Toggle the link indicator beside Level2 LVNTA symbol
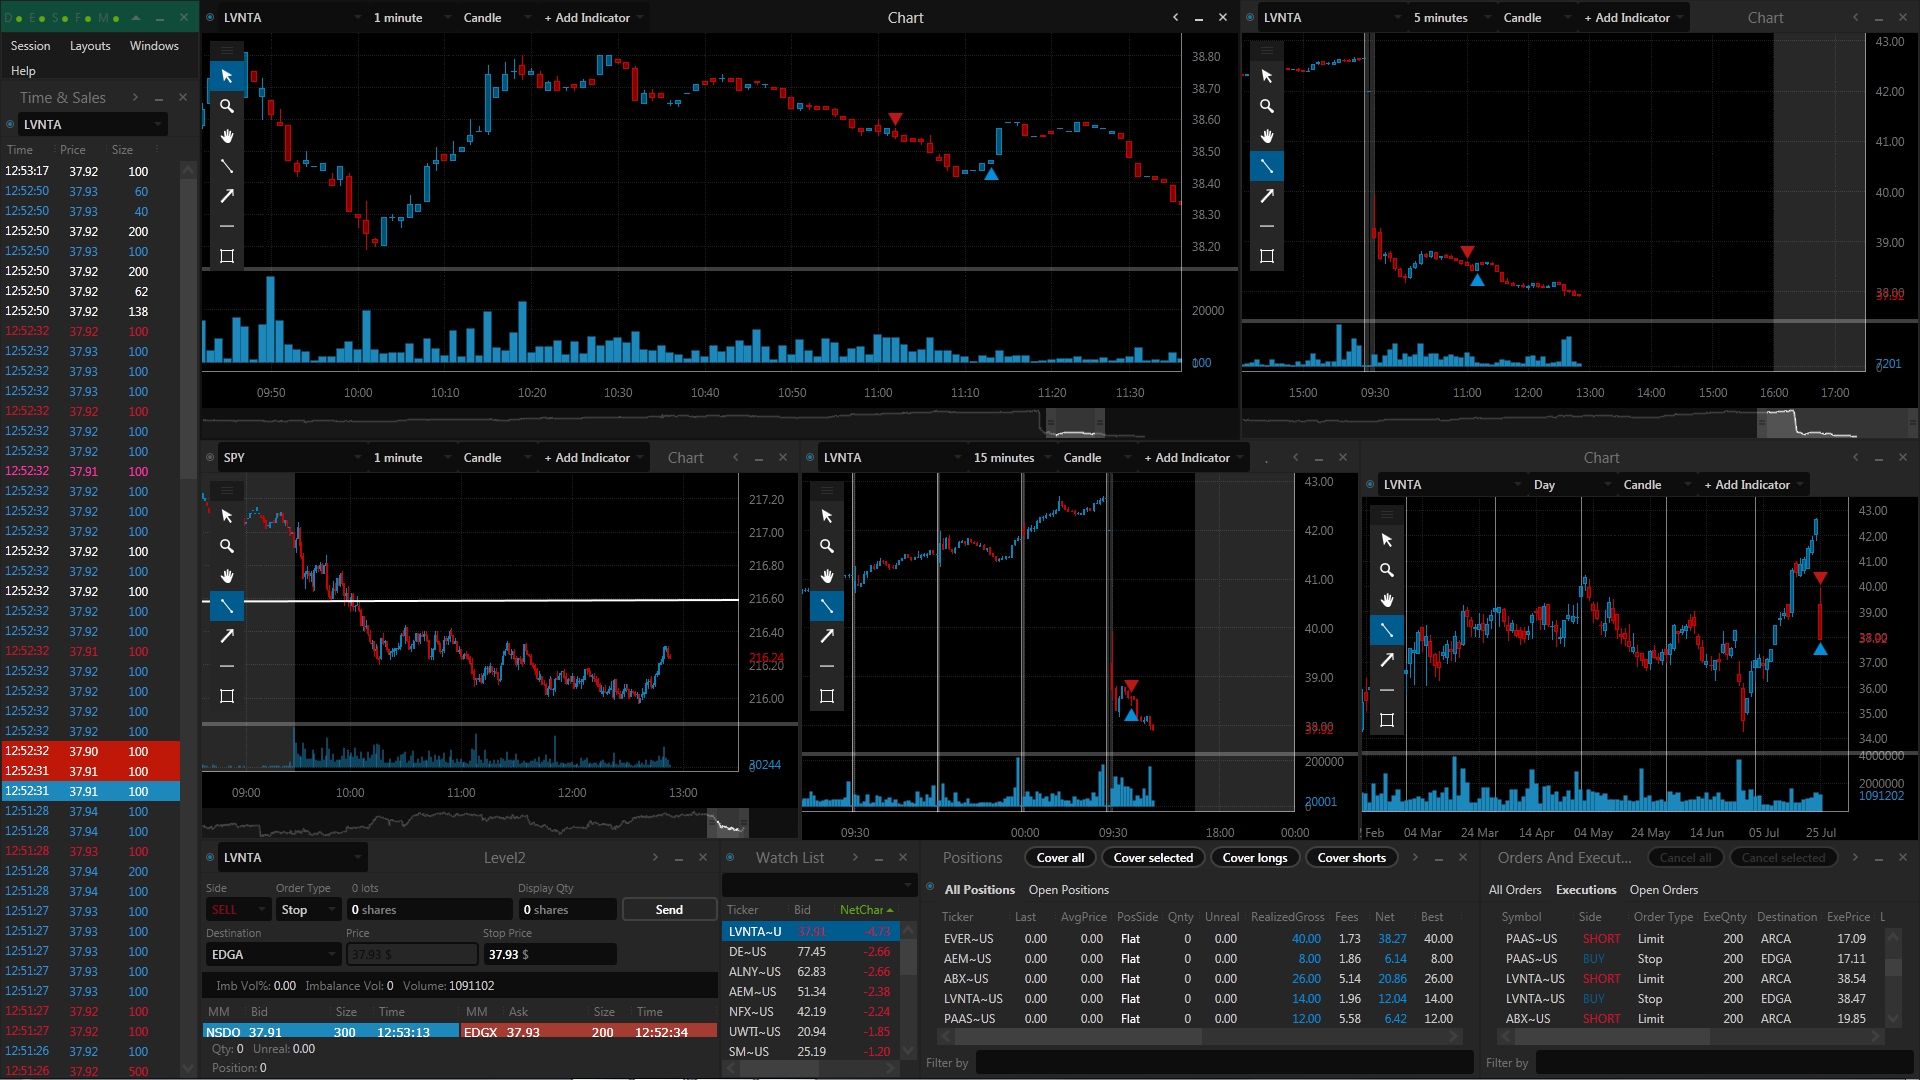The height and width of the screenshot is (1080, 1920). click(211, 858)
